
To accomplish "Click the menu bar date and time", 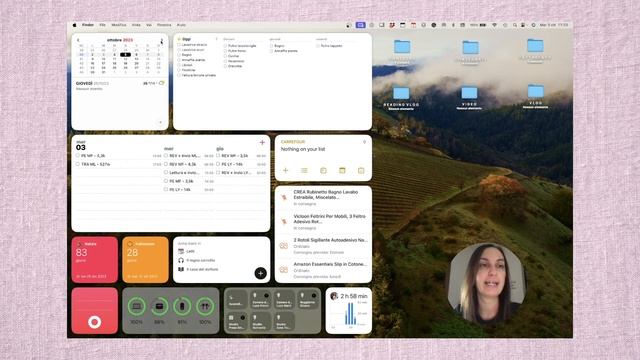I will (554, 25).
